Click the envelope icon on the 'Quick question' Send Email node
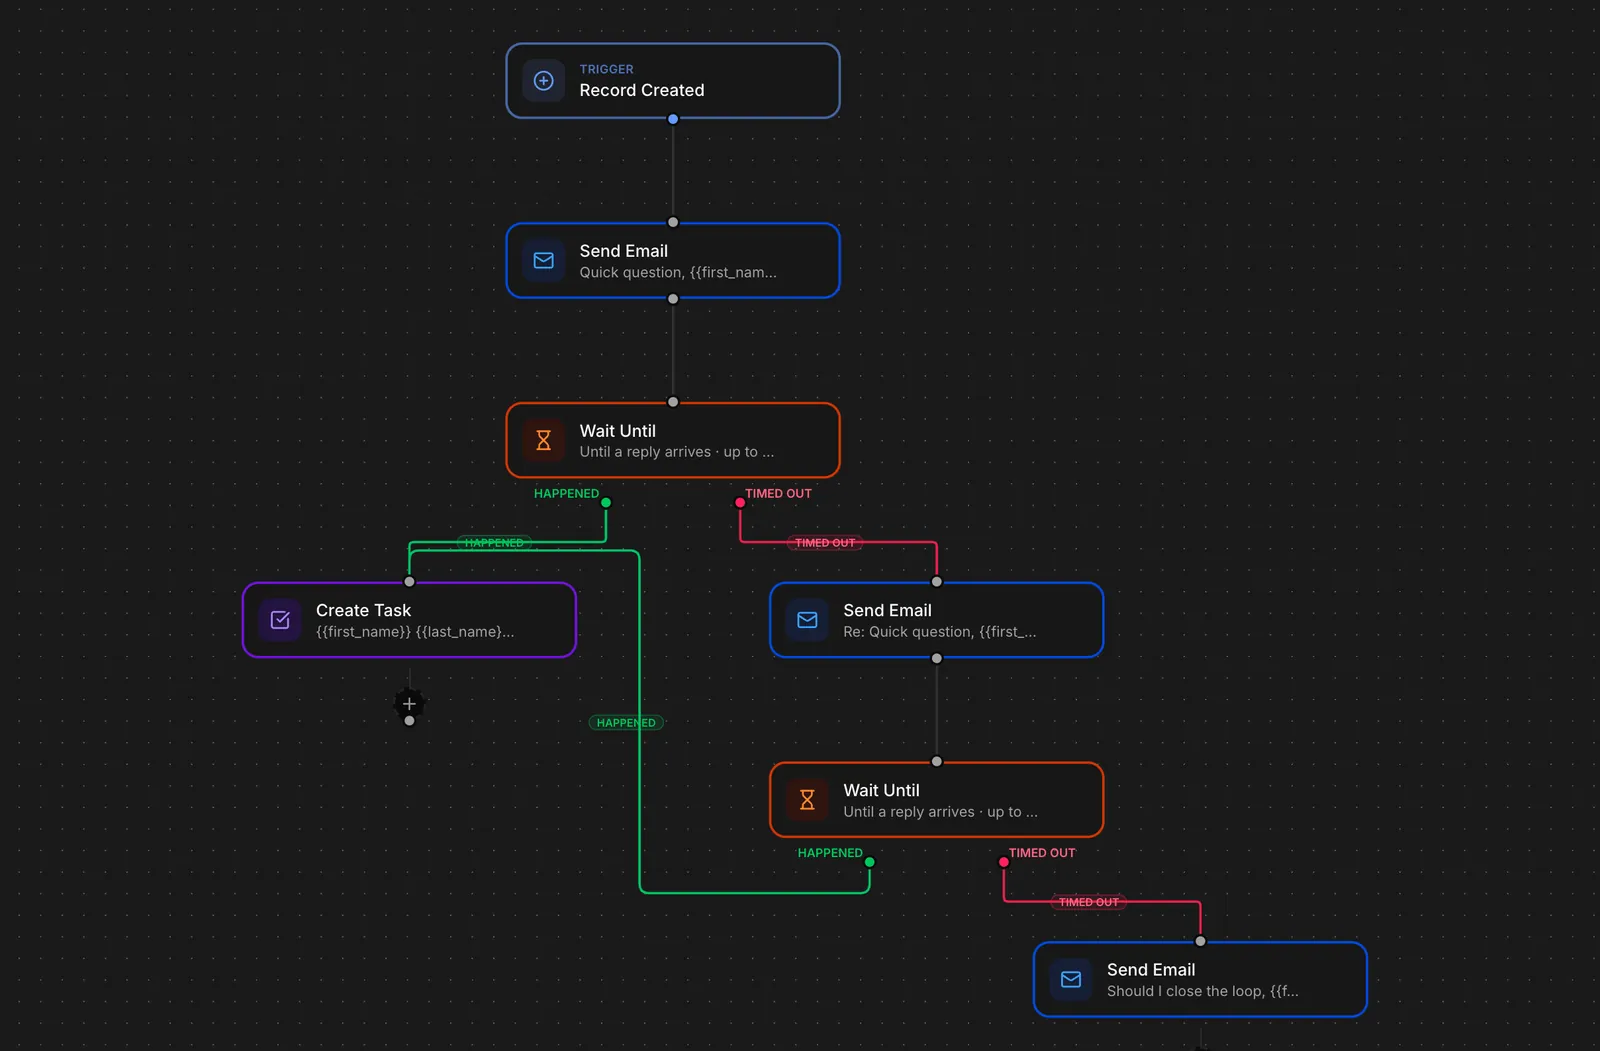Screen dimensions: 1600x1051 point(544,261)
